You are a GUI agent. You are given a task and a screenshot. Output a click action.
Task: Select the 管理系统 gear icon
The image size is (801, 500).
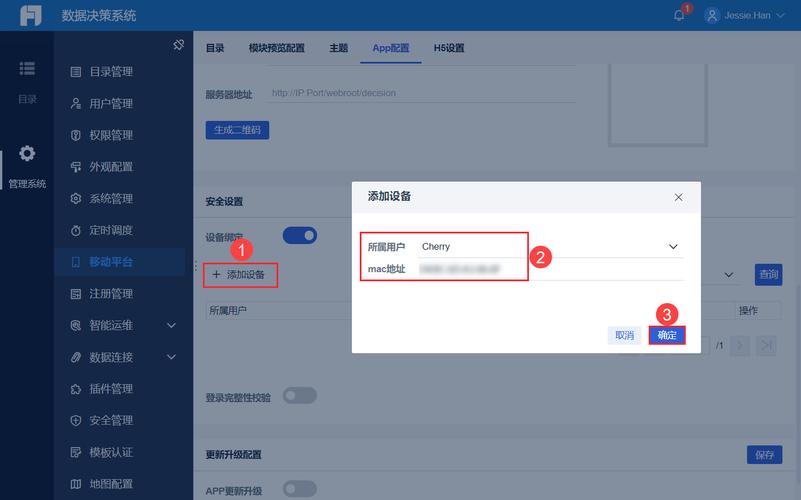tap(27, 153)
